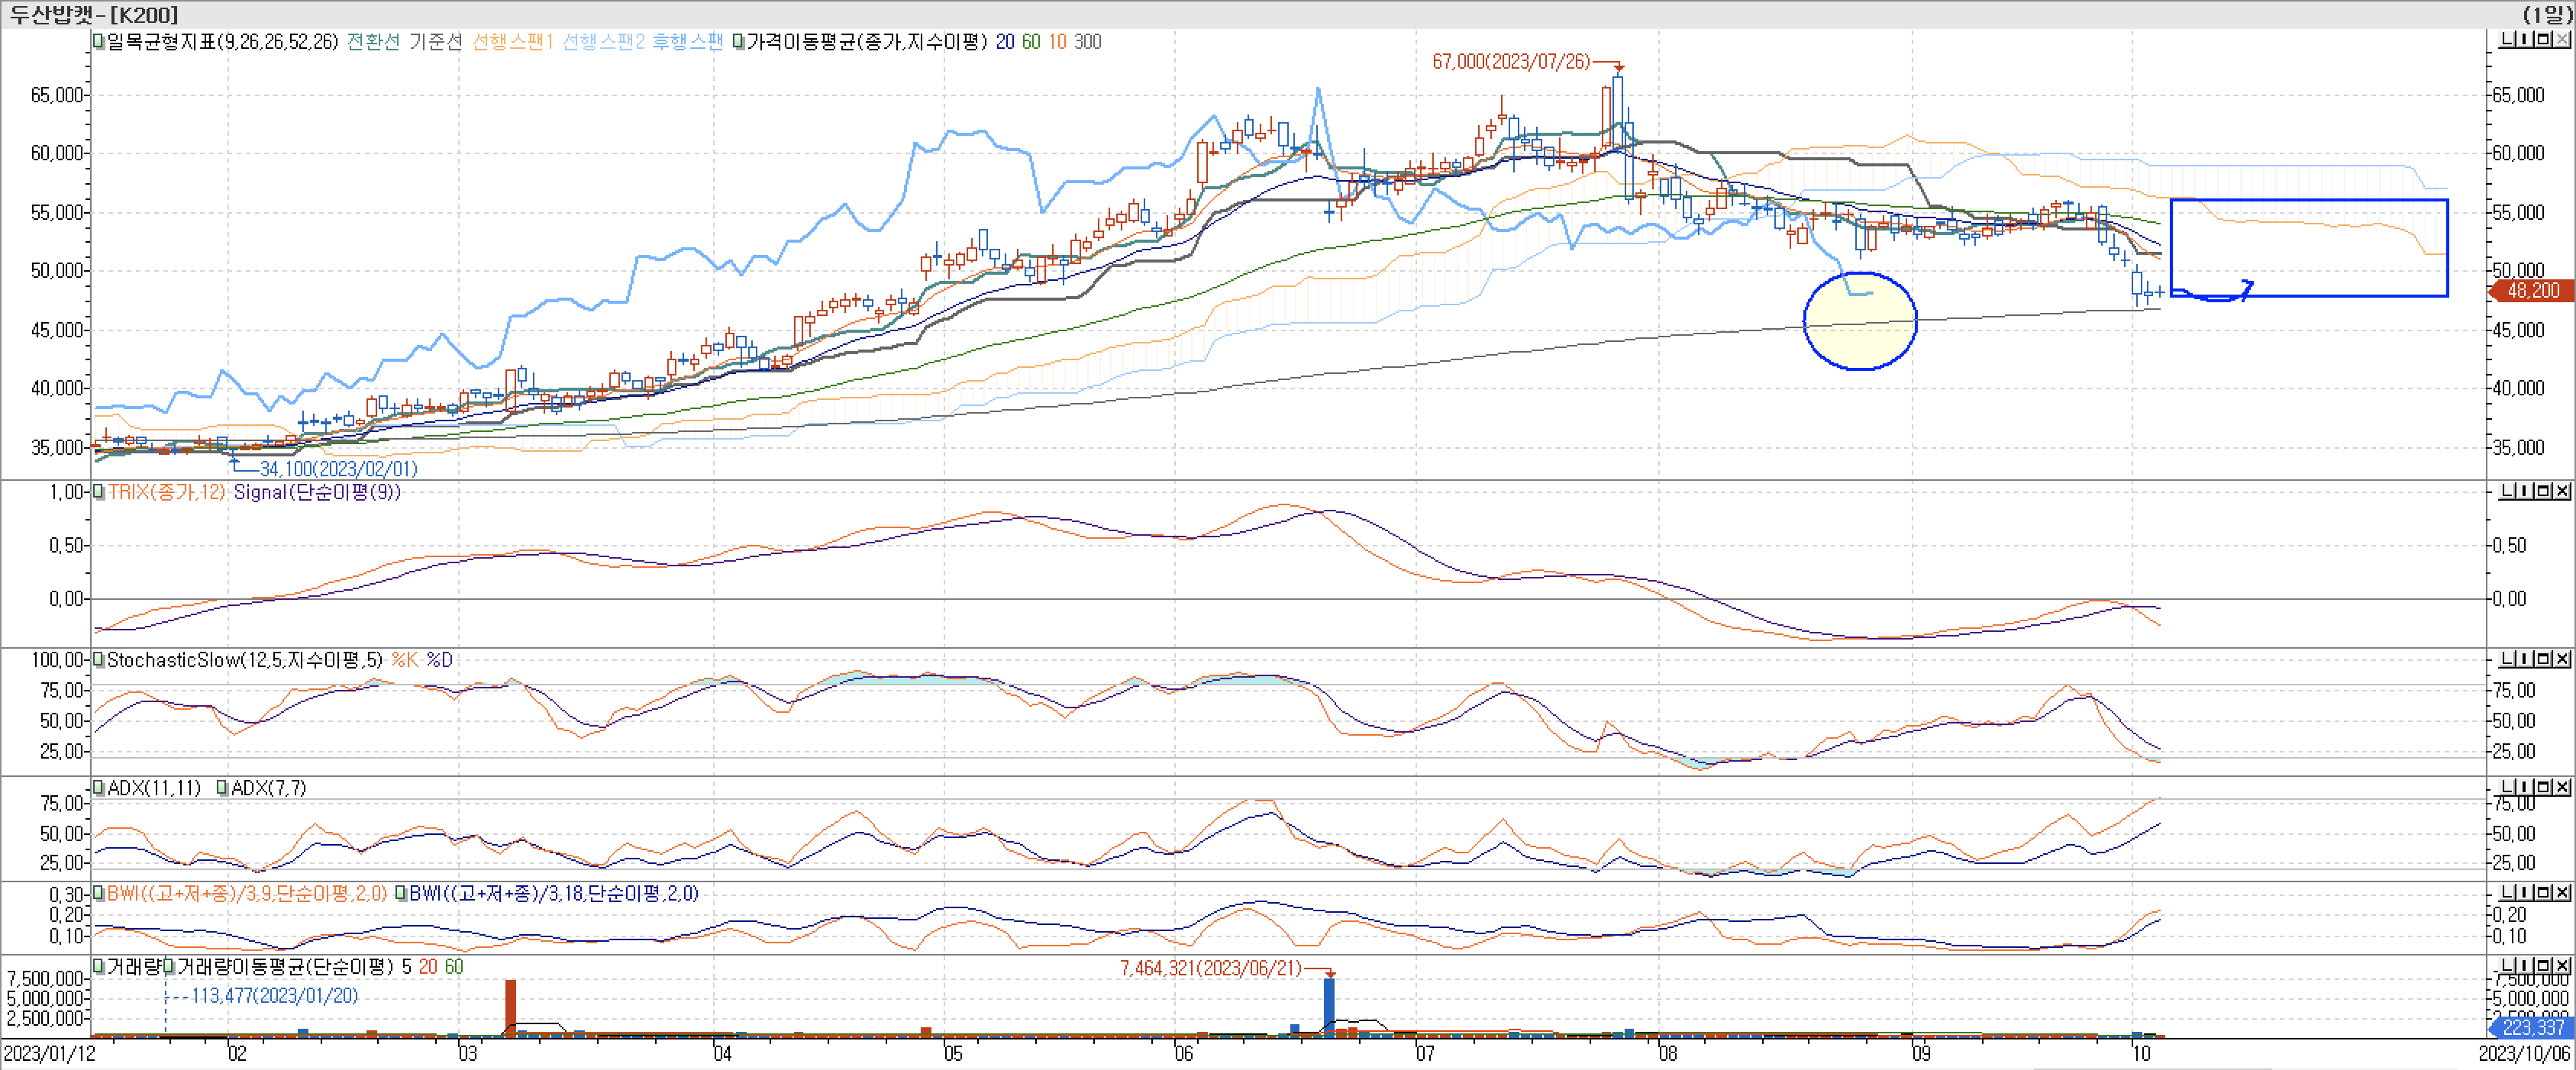Screen dimensions: 2576x1070
Task: Click the vertical bar icon on the TRIX panel
Action: [2524, 491]
